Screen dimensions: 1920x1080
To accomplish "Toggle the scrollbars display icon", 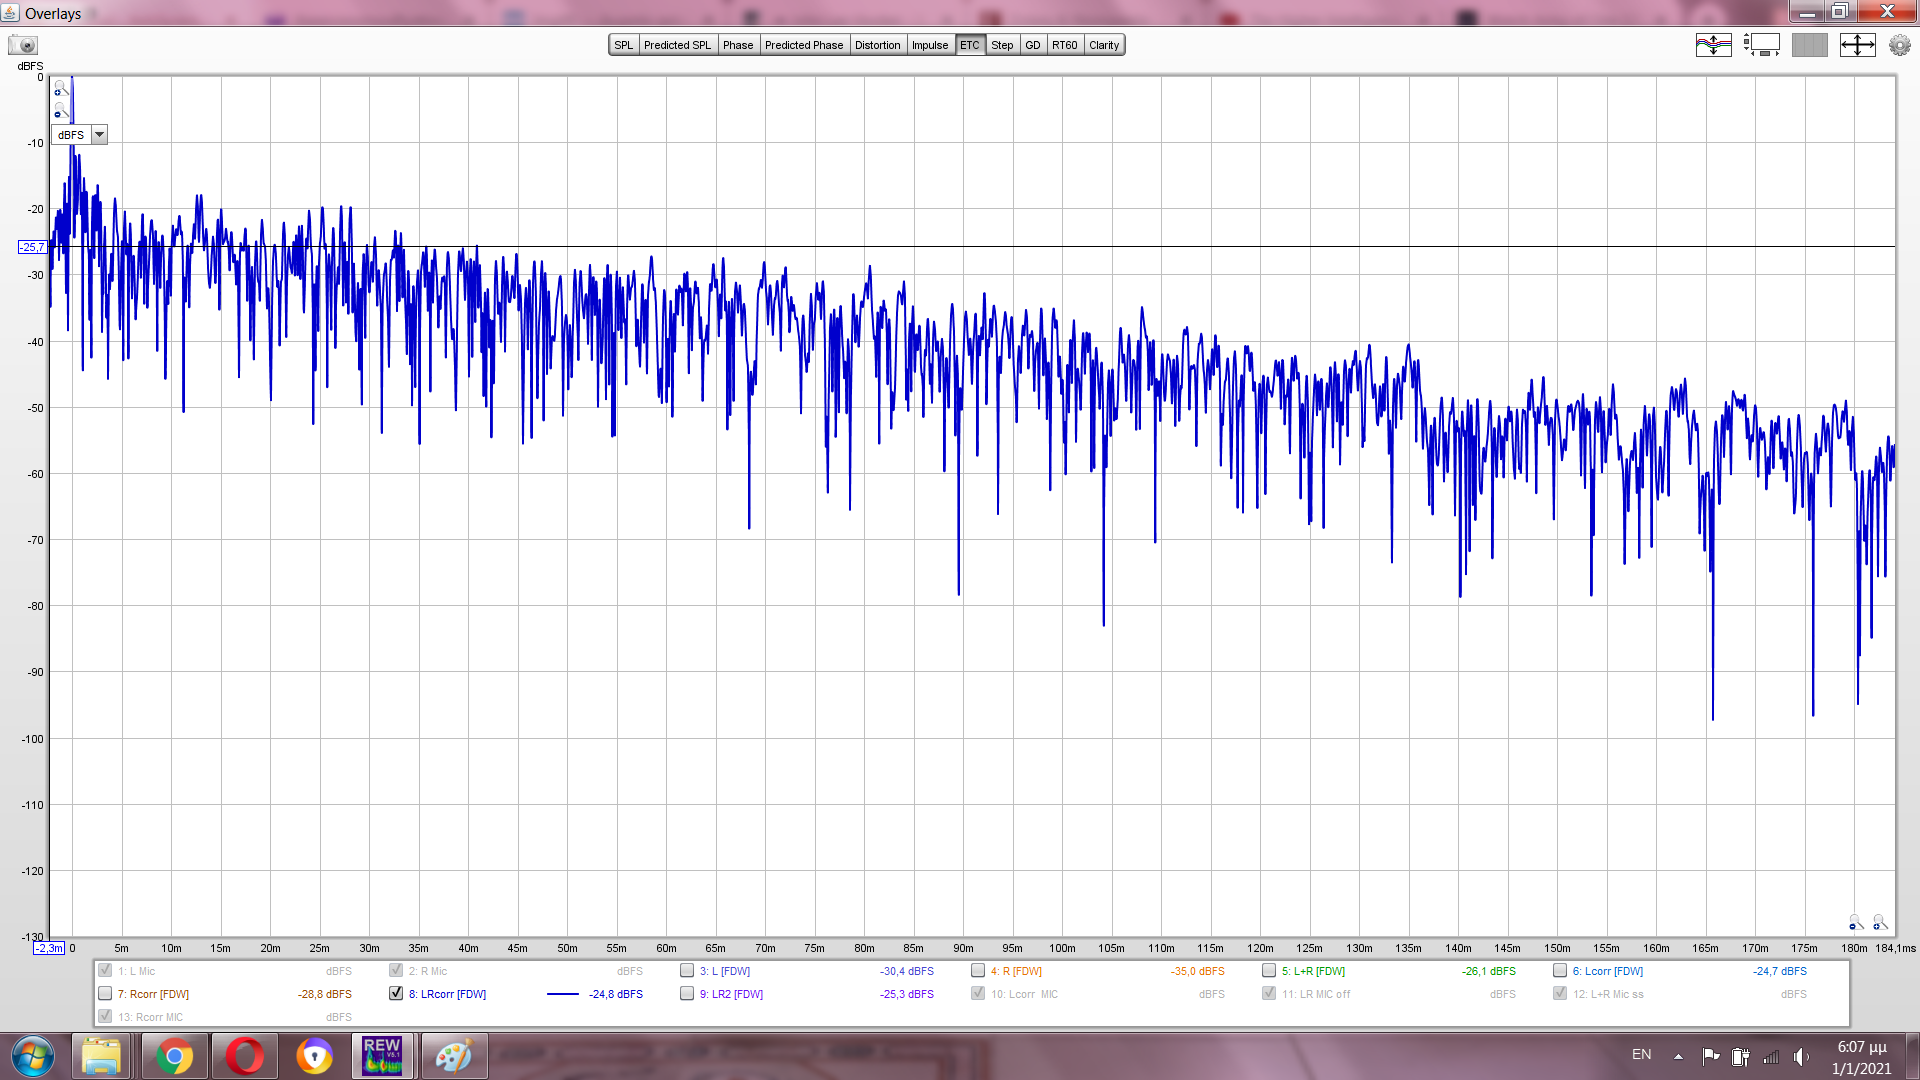I will (x=1761, y=45).
